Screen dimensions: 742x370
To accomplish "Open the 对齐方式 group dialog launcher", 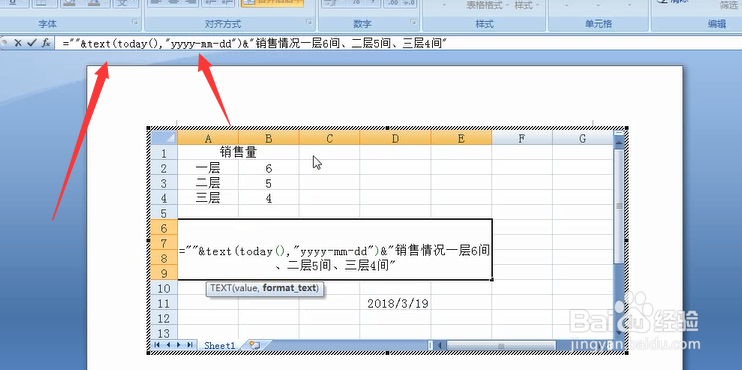I will point(309,22).
